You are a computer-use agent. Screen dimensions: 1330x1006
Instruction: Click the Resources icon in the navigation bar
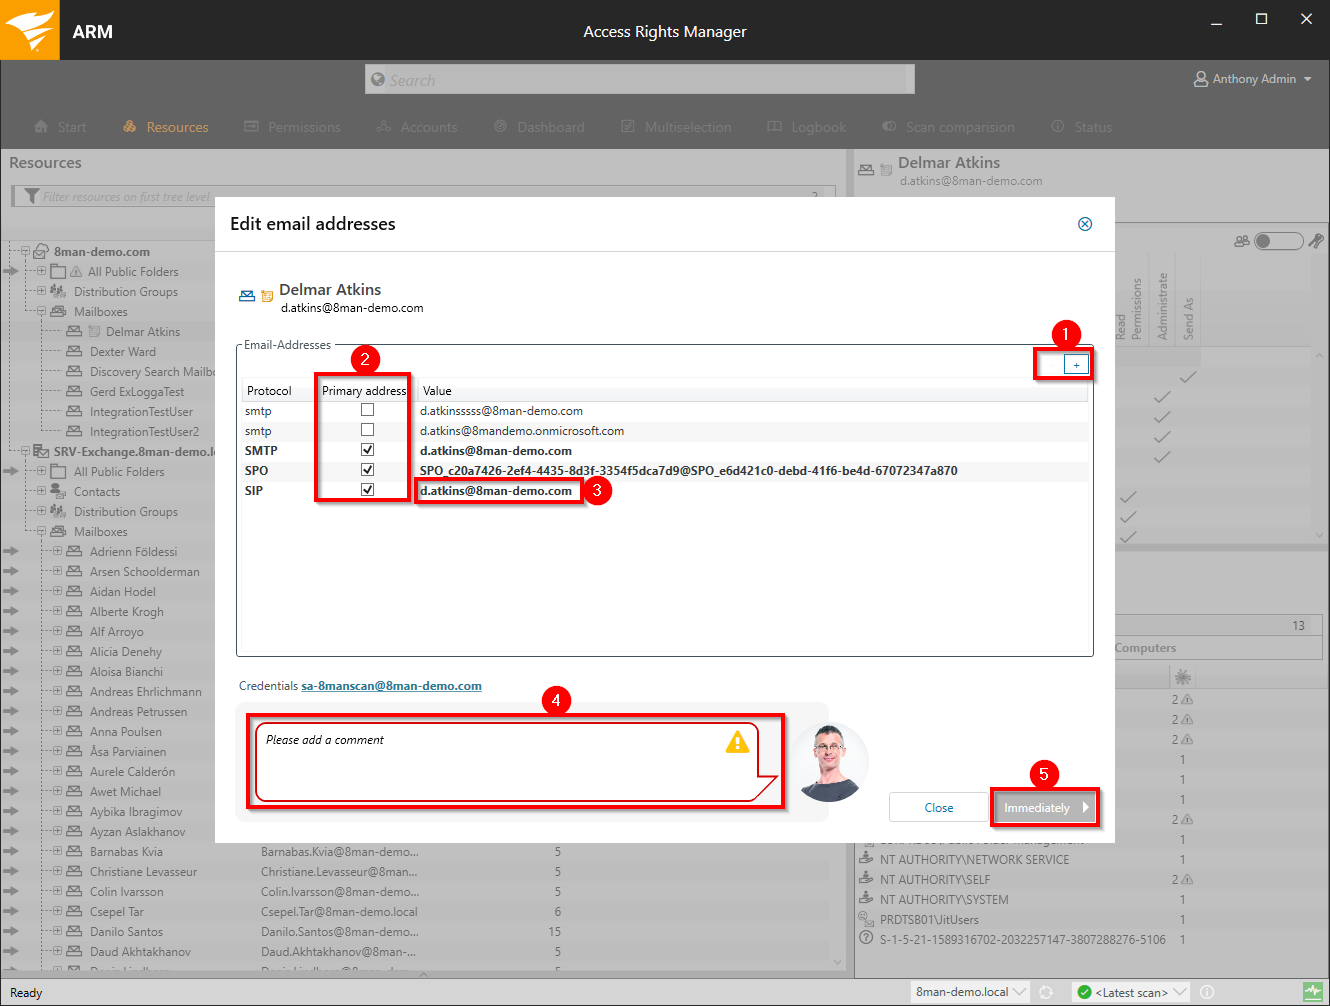(x=130, y=127)
